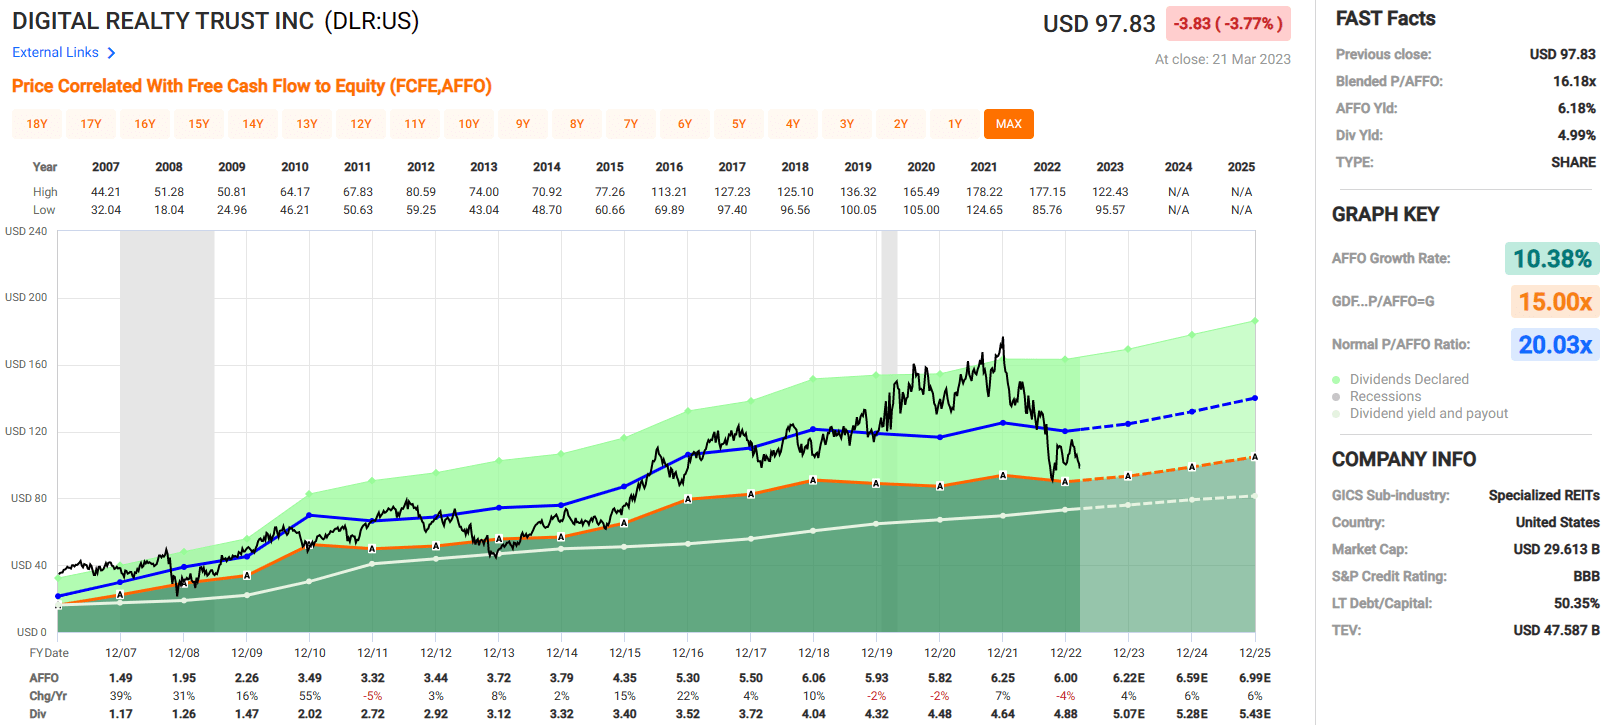Click the 12/18 A marker on orange line
This screenshot has height=725, width=1611.
(813, 480)
